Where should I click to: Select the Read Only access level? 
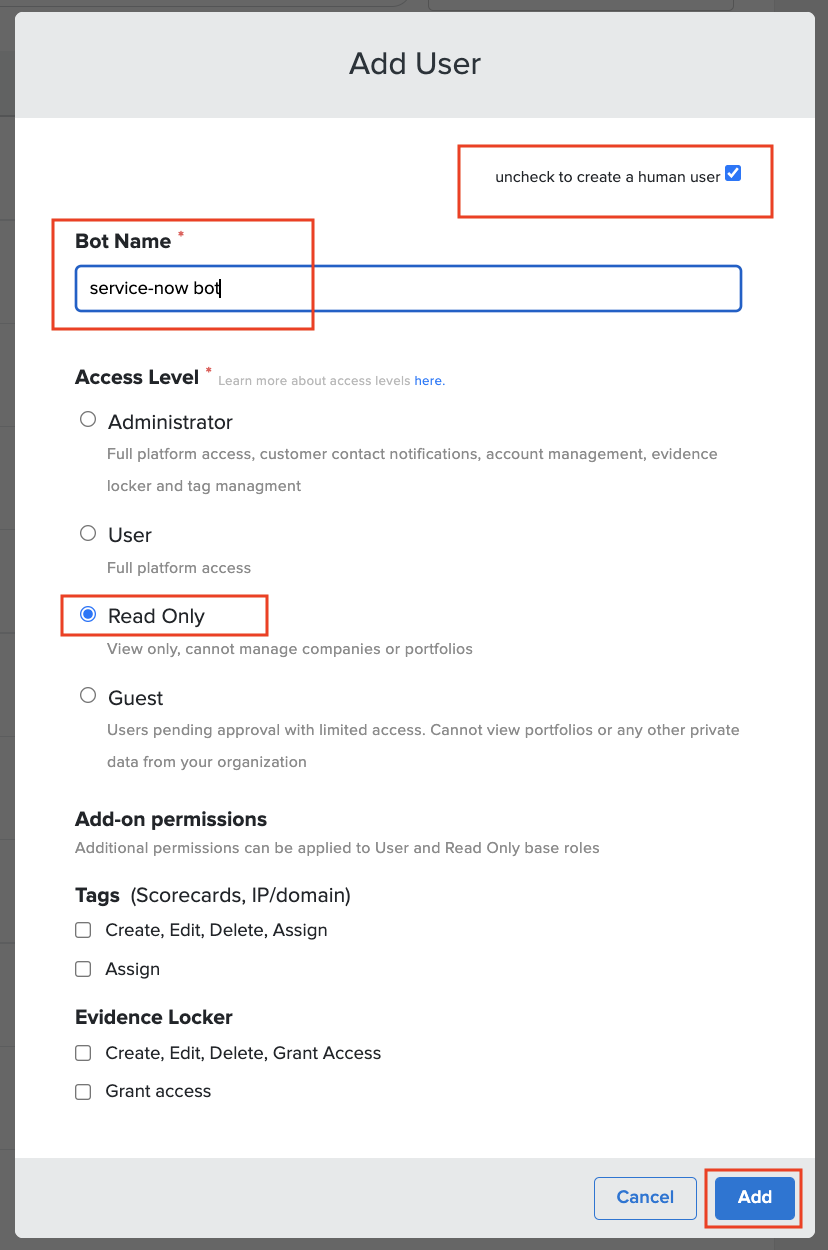click(87, 614)
